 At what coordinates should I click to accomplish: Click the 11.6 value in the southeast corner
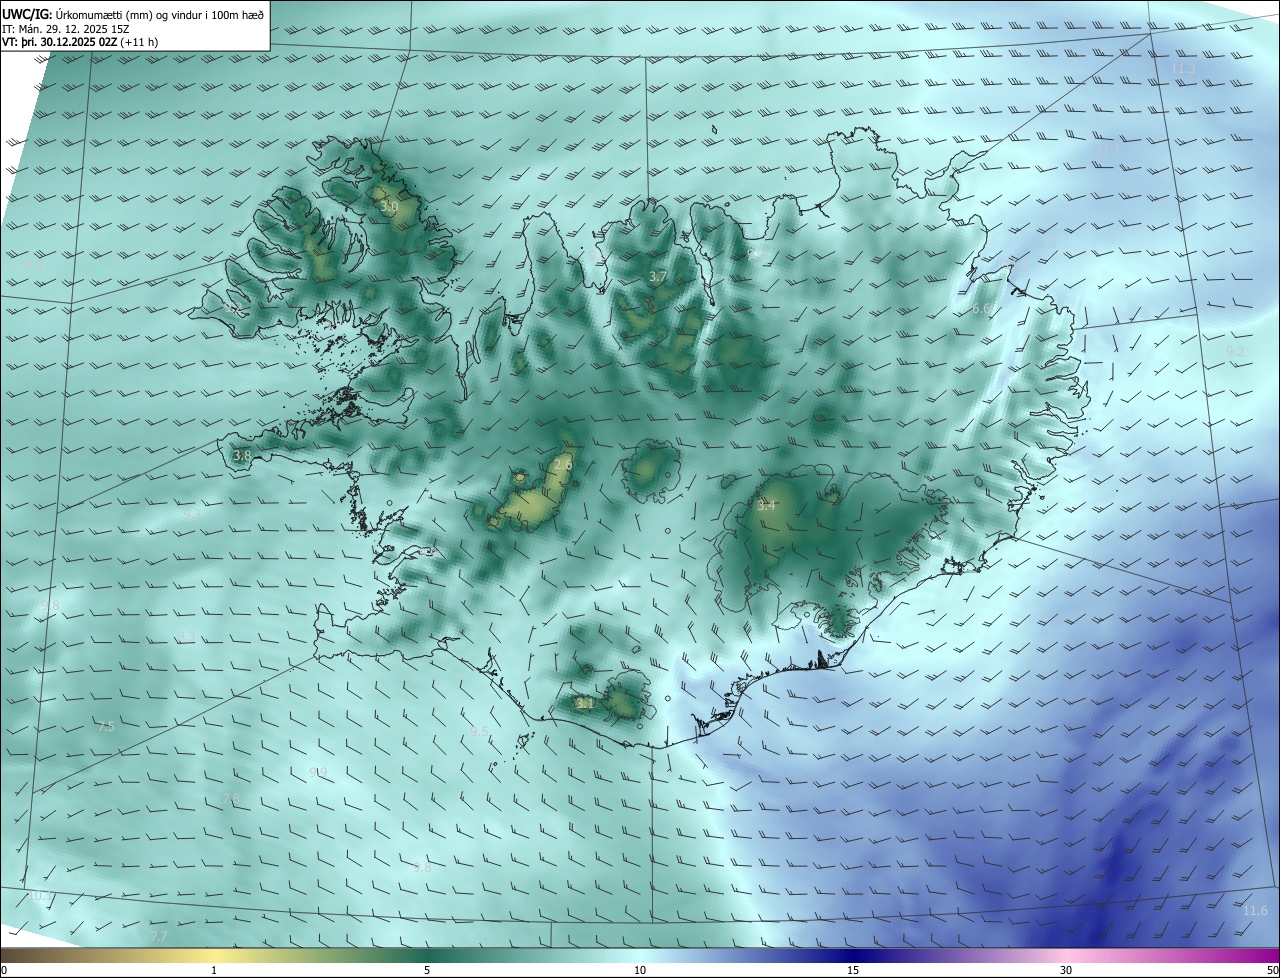tap(1255, 910)
